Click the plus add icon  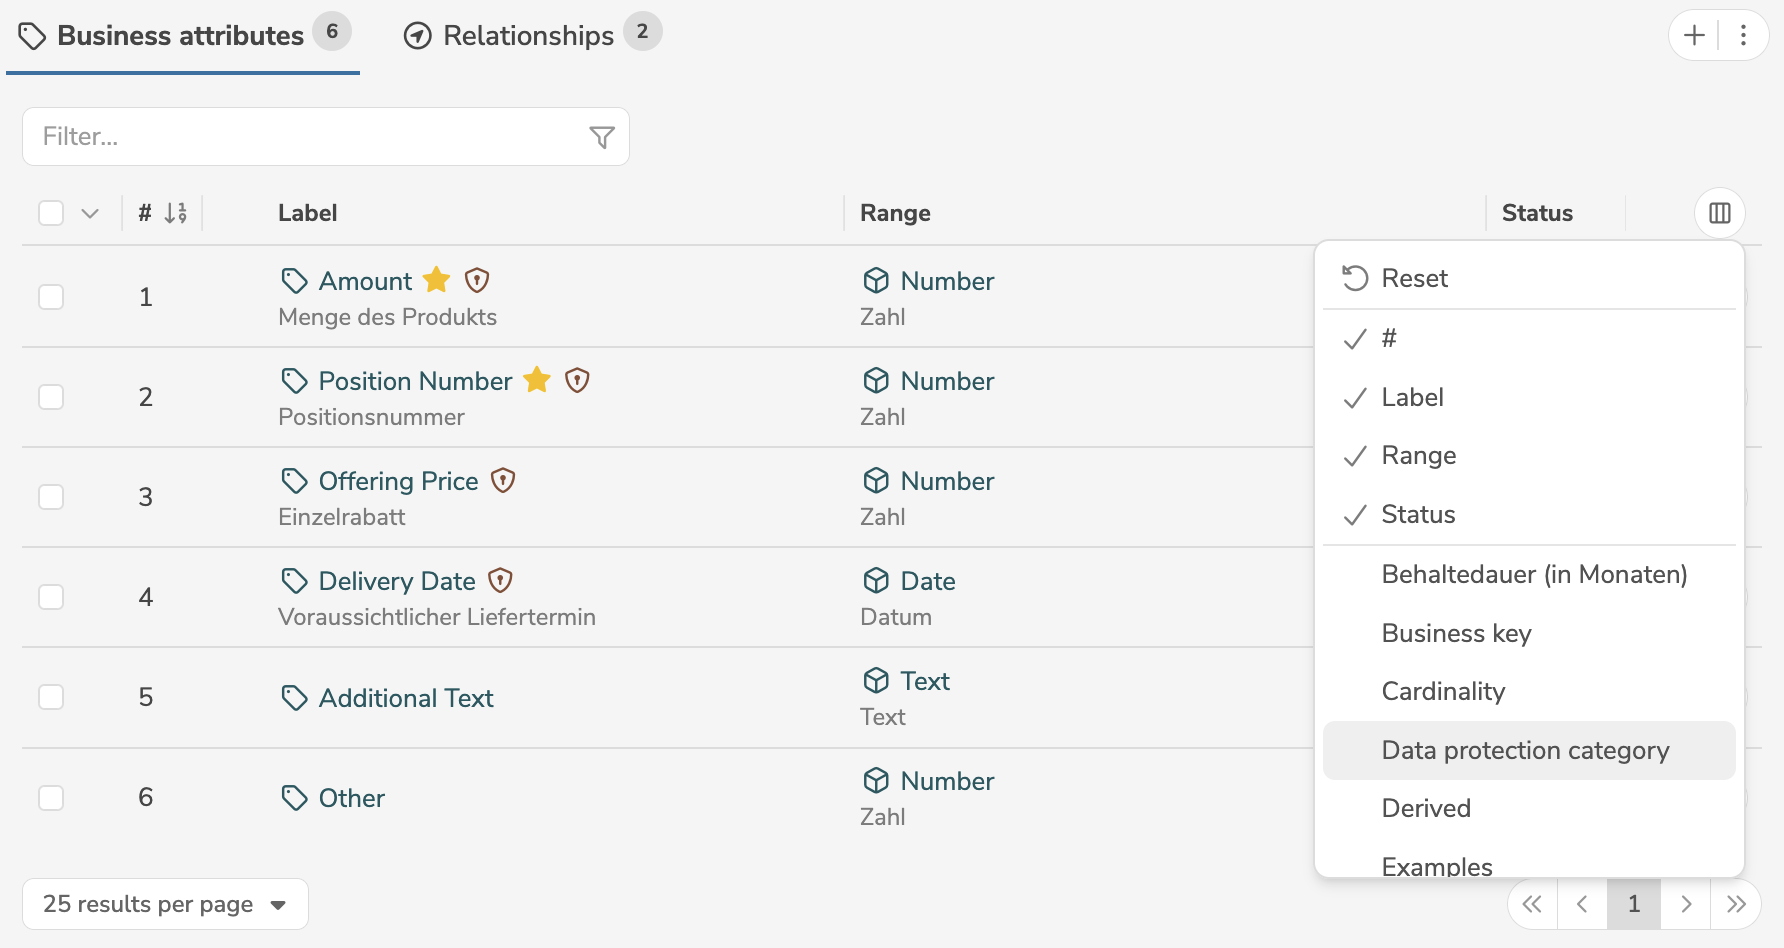pyautogui.click(x=1694, y=35)
